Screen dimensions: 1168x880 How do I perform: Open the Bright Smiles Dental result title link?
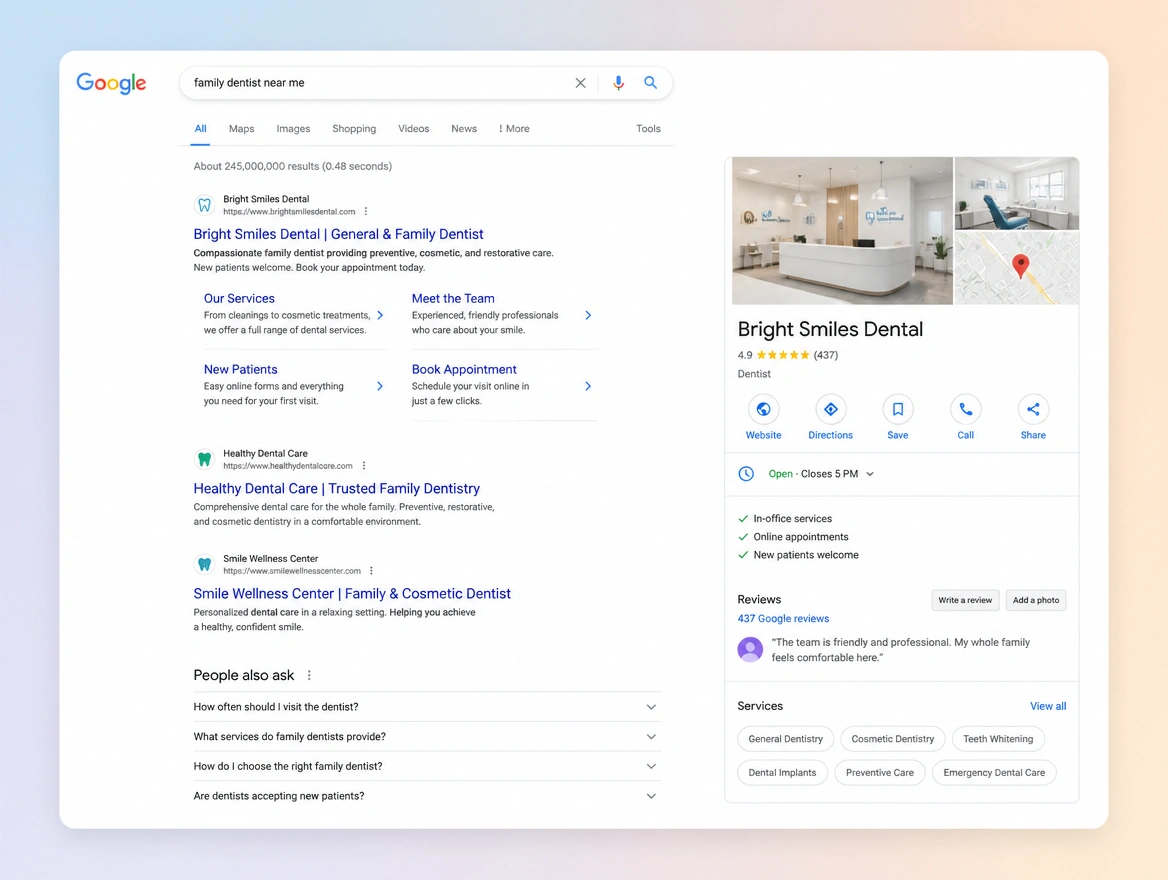(x=338, y=234)
